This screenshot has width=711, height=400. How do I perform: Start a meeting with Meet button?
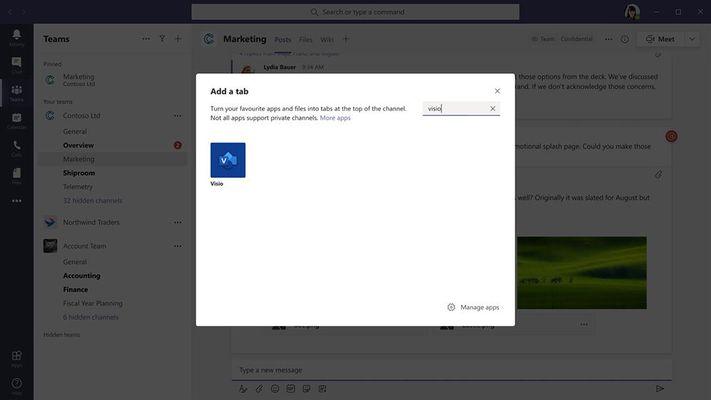660,39
